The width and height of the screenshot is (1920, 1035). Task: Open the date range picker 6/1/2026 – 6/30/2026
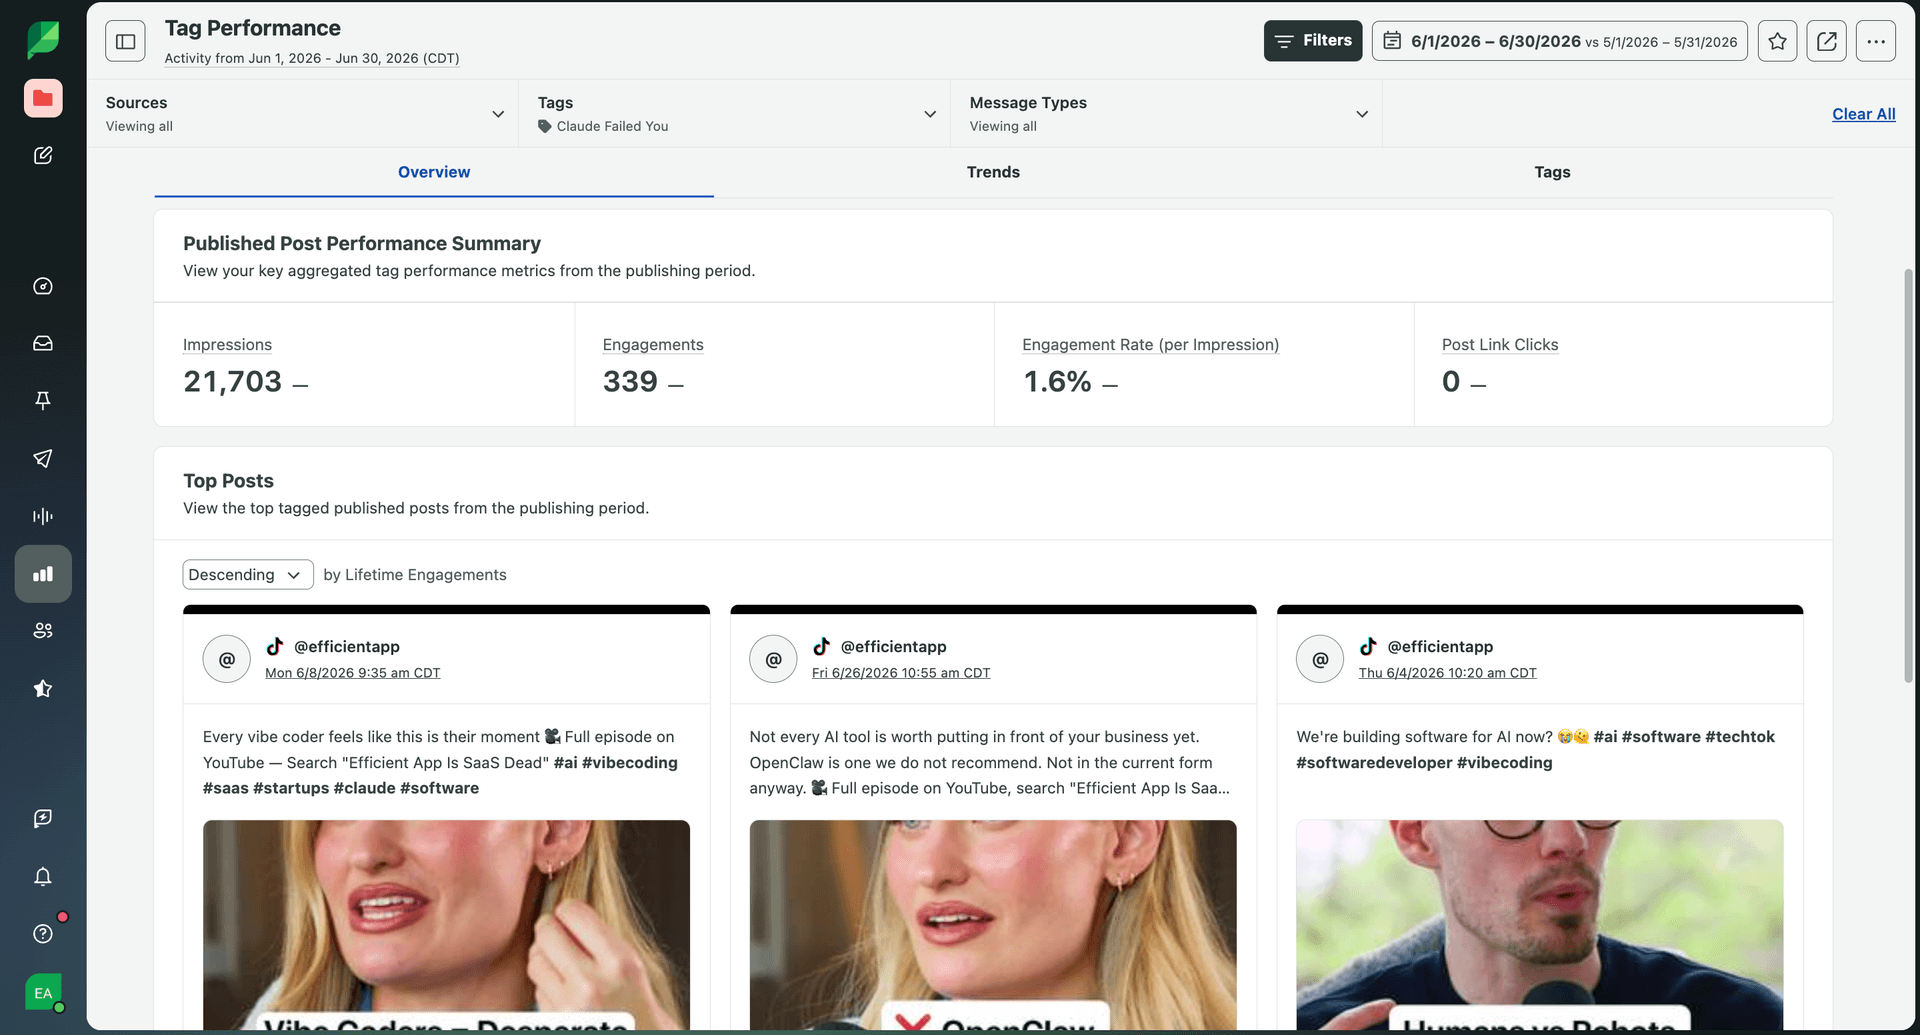(1560, 41)
